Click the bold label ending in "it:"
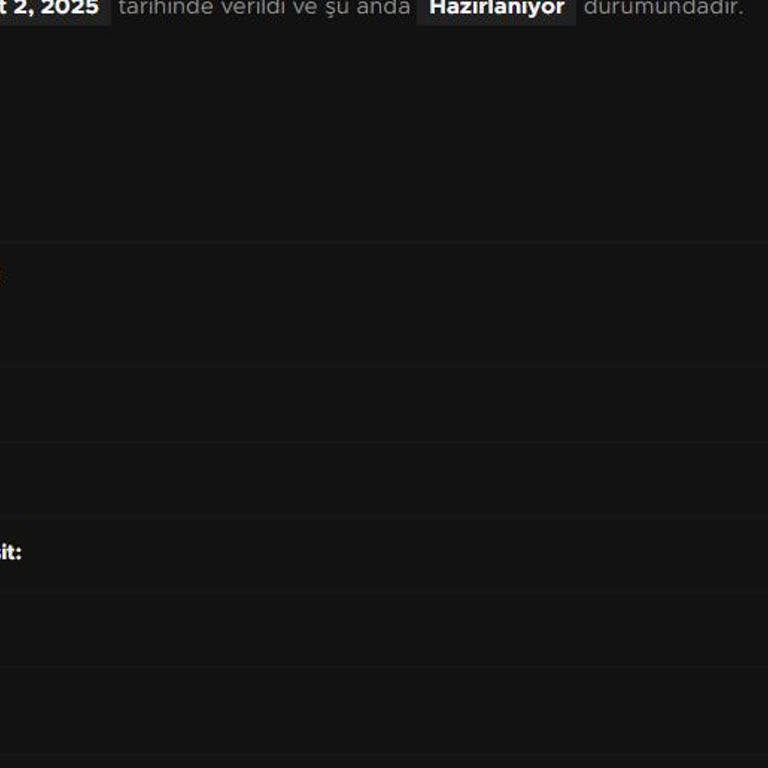The width and height of the screenshot is (768, 768). tap(10, 552)
